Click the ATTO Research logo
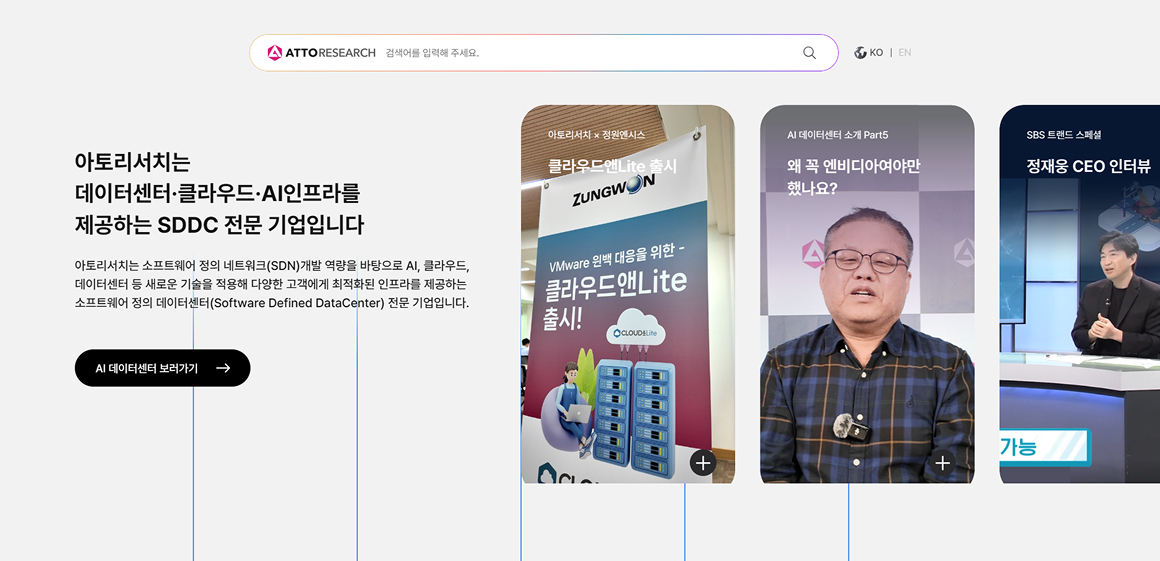This screenshot has width=1160, height=561. (x=321, y=53)
